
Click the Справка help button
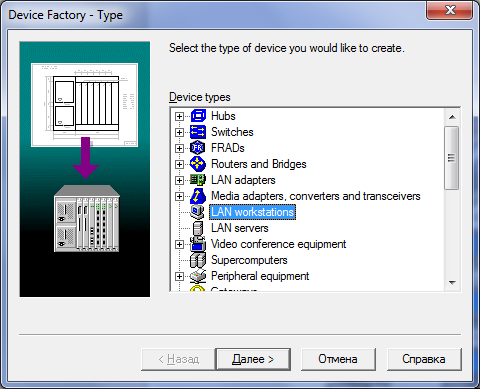424,359
